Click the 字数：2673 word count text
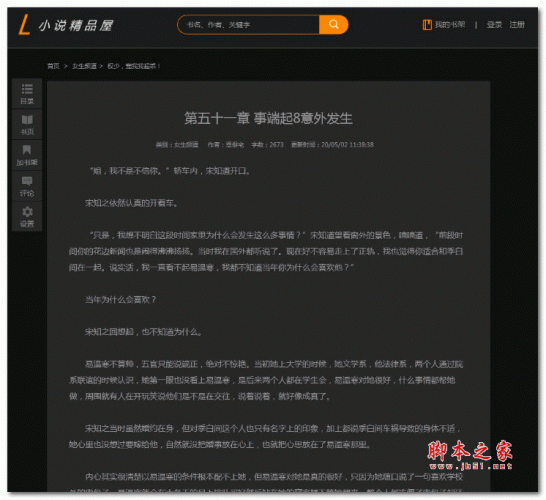This screenshot has height=500, width=546. pyautogui.click(x=267, y=144)
